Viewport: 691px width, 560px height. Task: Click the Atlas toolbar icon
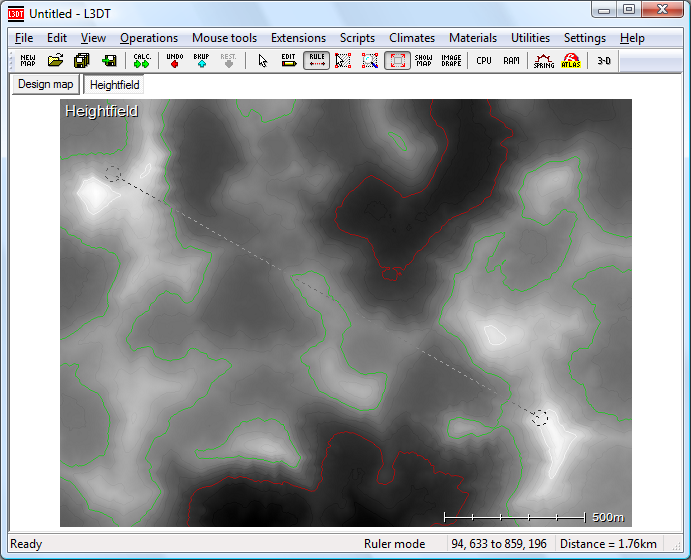[571, 60]
